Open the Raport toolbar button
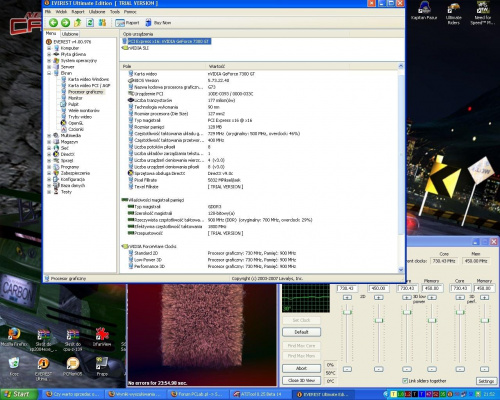The height and width of the screenshot is (400, 500). tap(127, 23)
